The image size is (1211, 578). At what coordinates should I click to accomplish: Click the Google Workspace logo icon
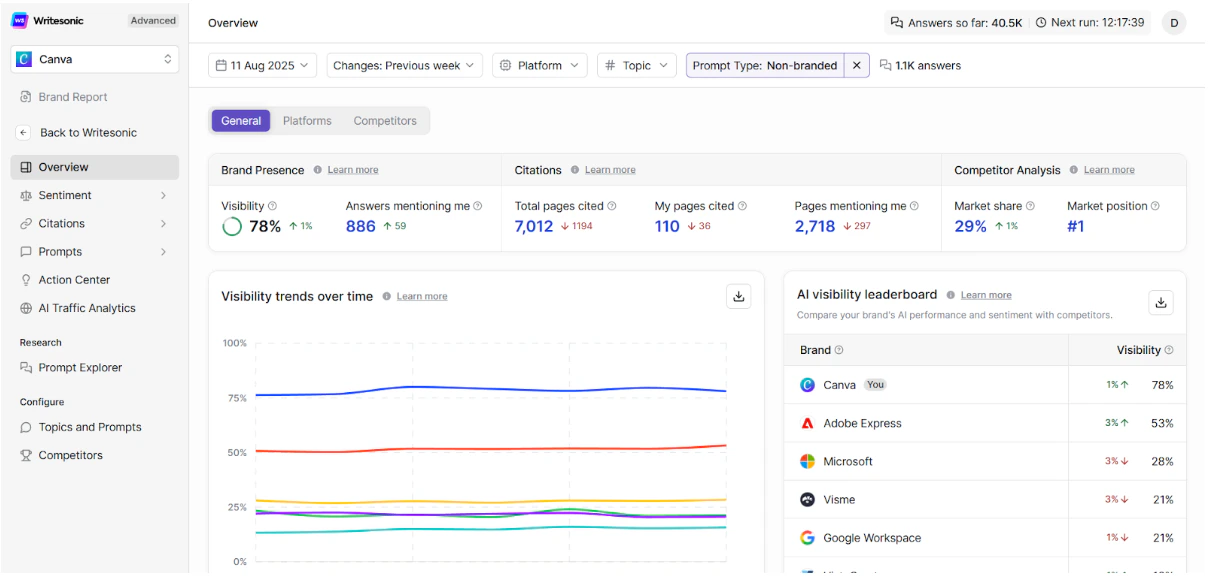(808, 538)
